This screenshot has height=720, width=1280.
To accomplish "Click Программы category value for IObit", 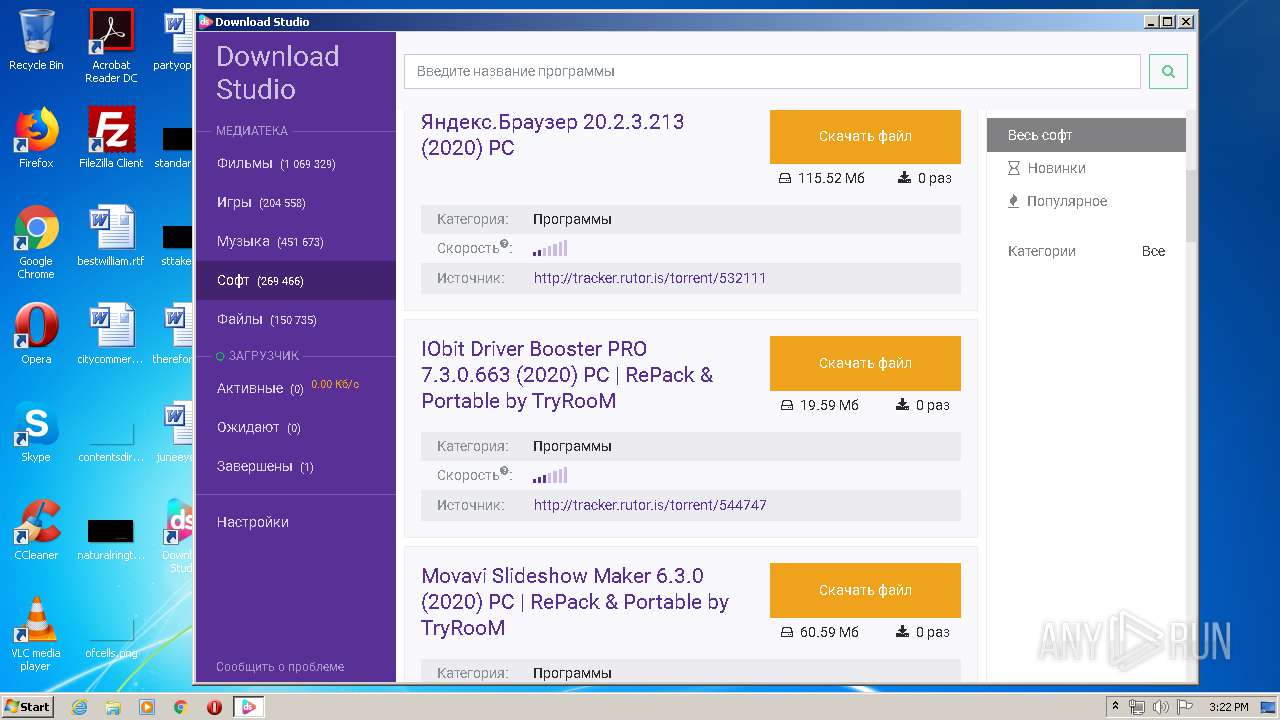I will click(x=572, y=446).
